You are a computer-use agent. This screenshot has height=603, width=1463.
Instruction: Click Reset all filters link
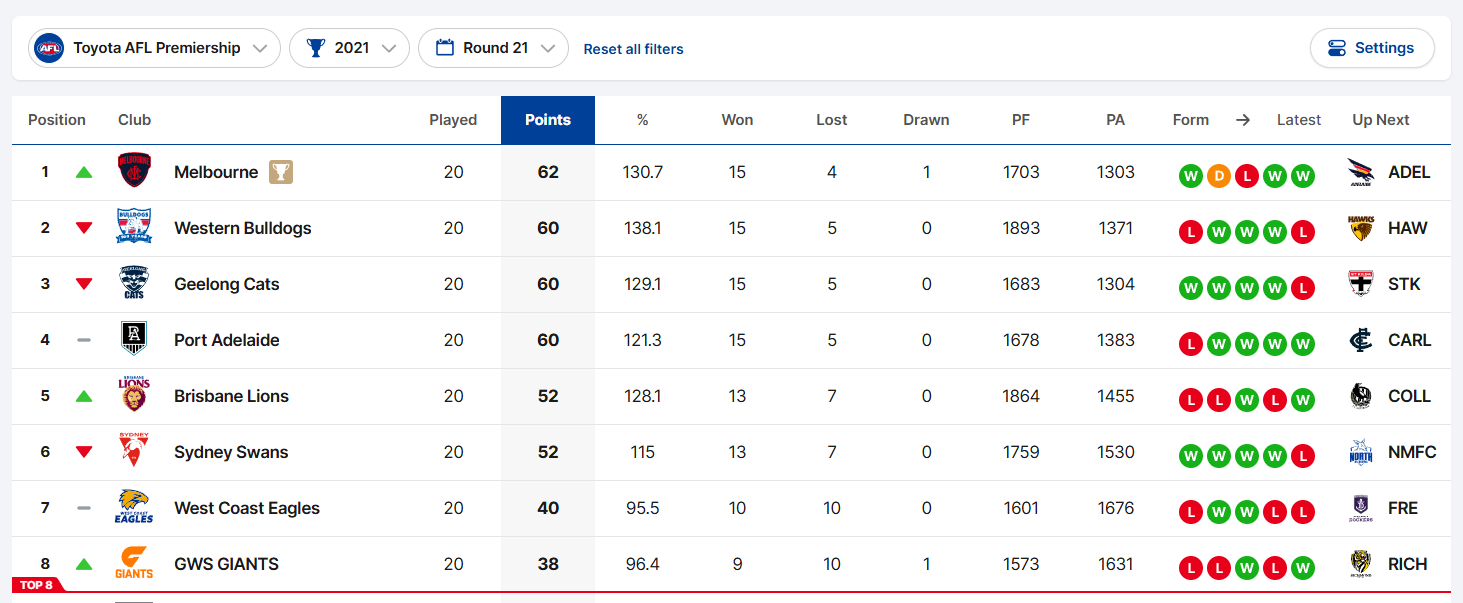634,49
